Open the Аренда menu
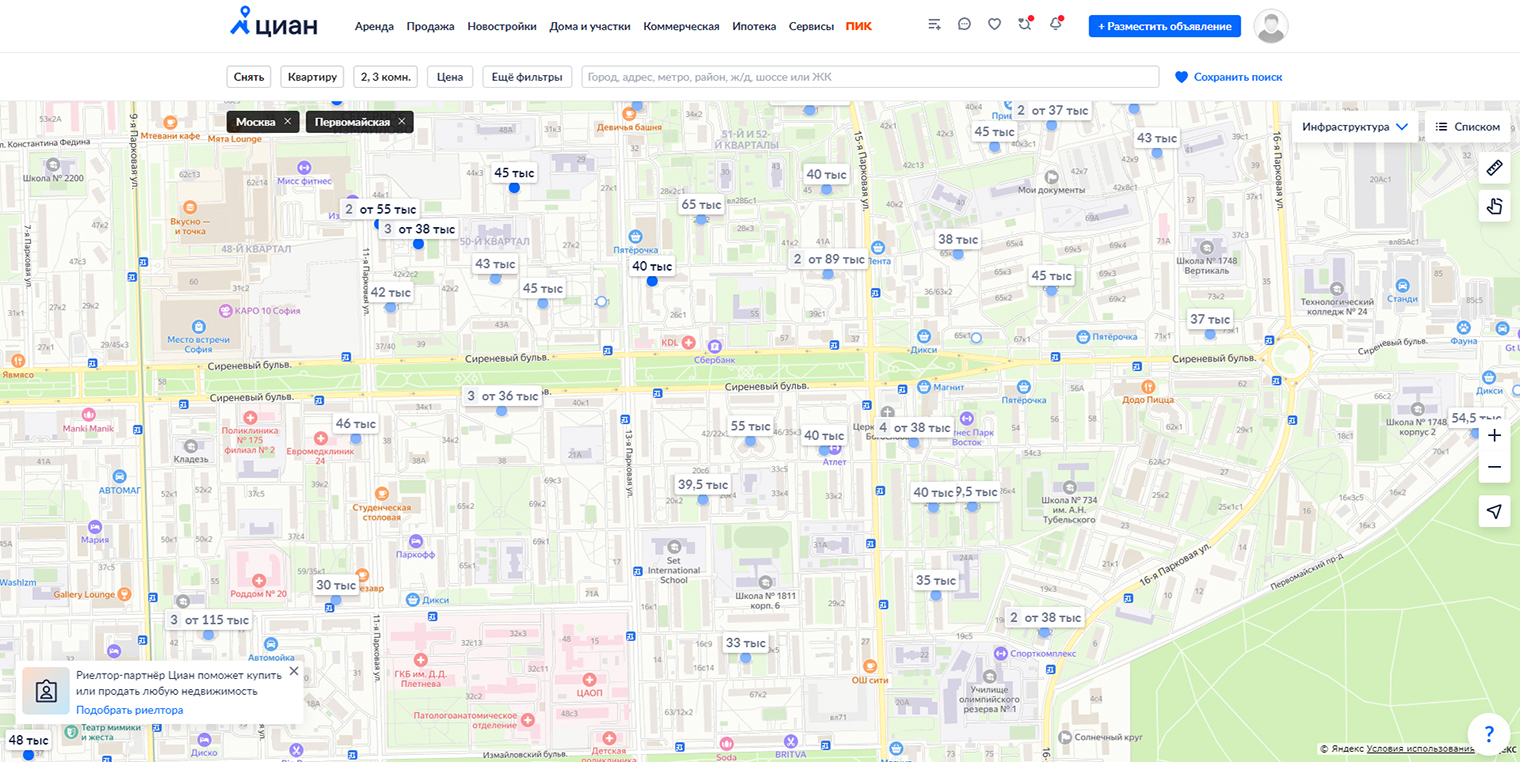 pyautogui.click(x=374, y=26)
